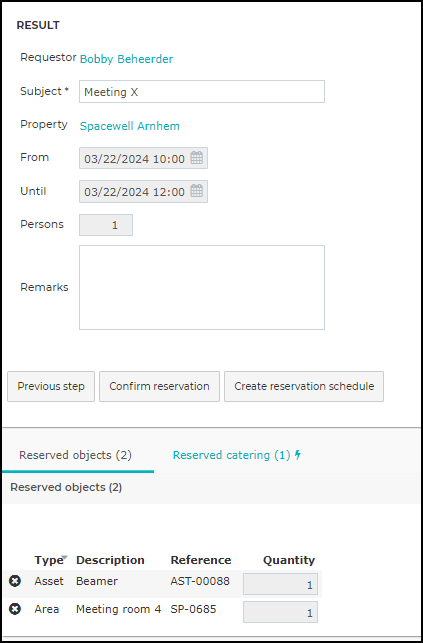Confirm the reservation
Screen dimensions: 423x643
[x=159, y=386]
